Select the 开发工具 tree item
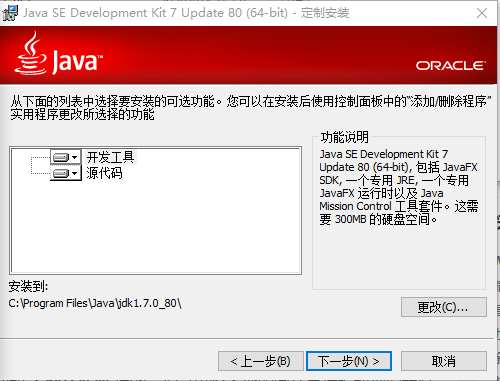 click(x=111, y=157)
